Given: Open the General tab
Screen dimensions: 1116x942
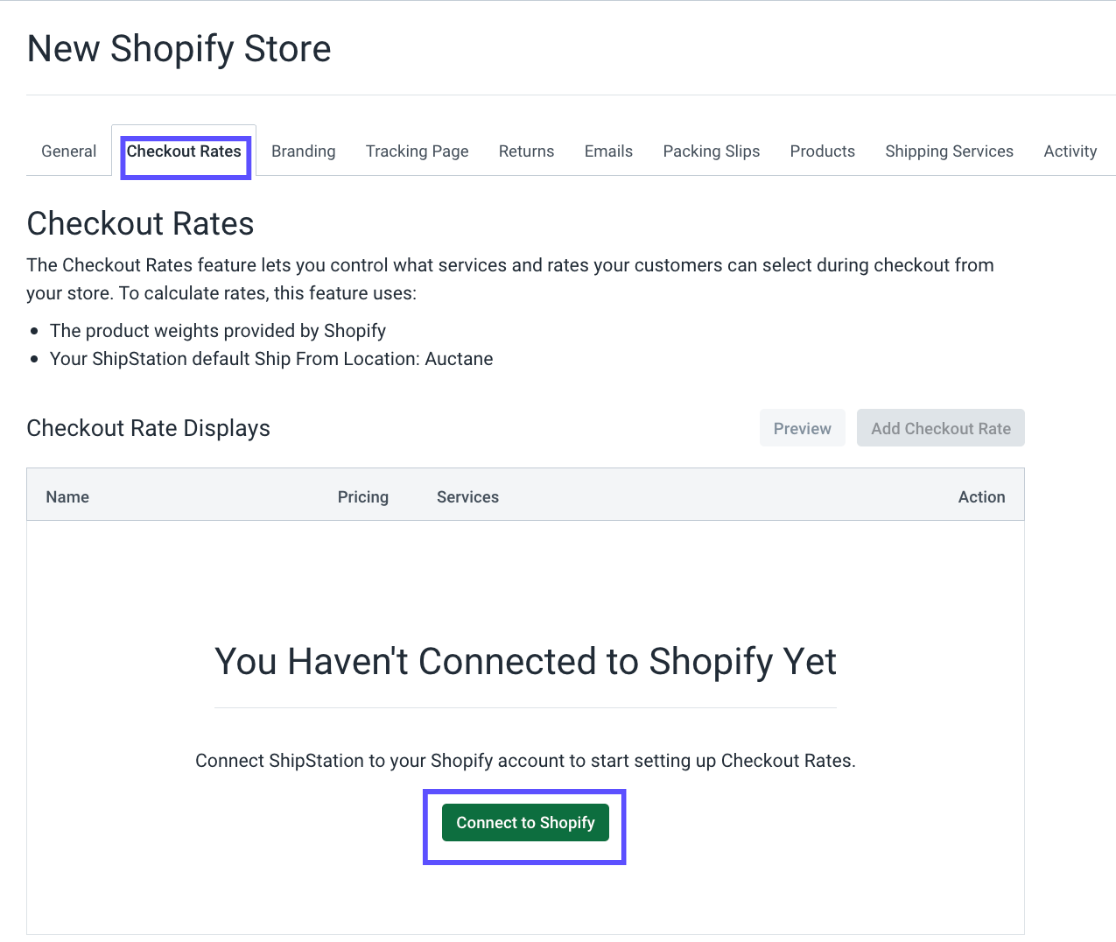Looking at the screenshot, I should (68, 151).
